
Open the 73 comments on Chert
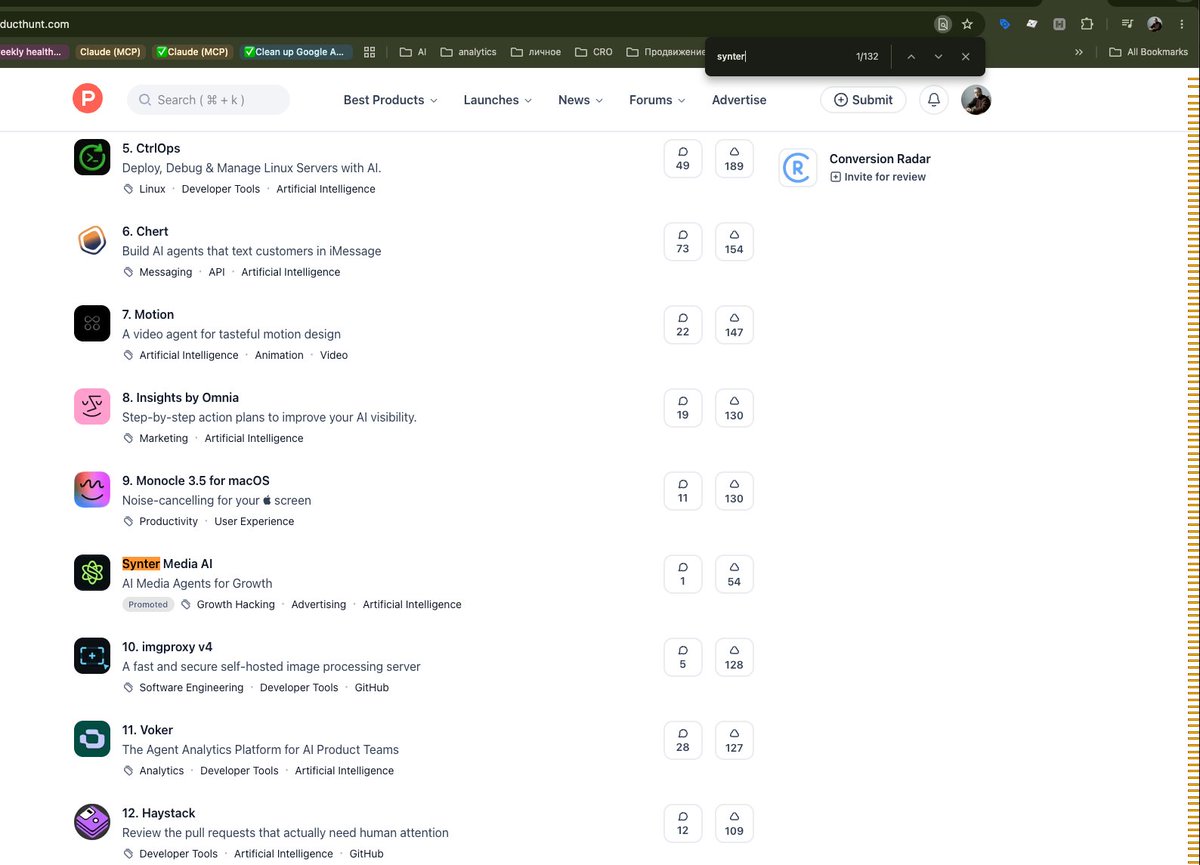pos(683,242)
